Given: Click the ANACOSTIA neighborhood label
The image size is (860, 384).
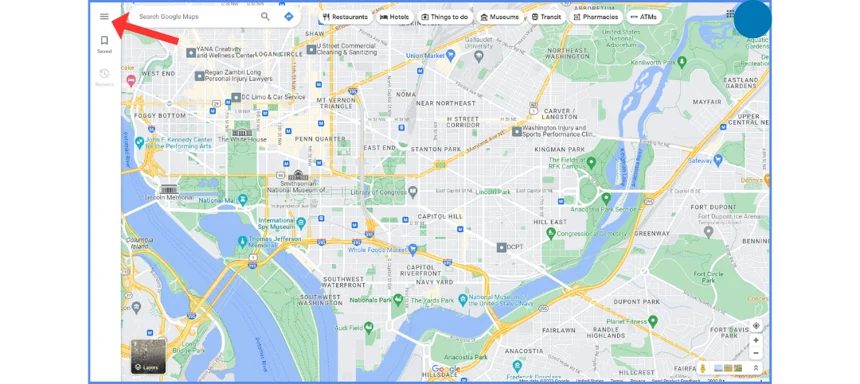Looking at the screenshot, I should click(x=524, y=351).
